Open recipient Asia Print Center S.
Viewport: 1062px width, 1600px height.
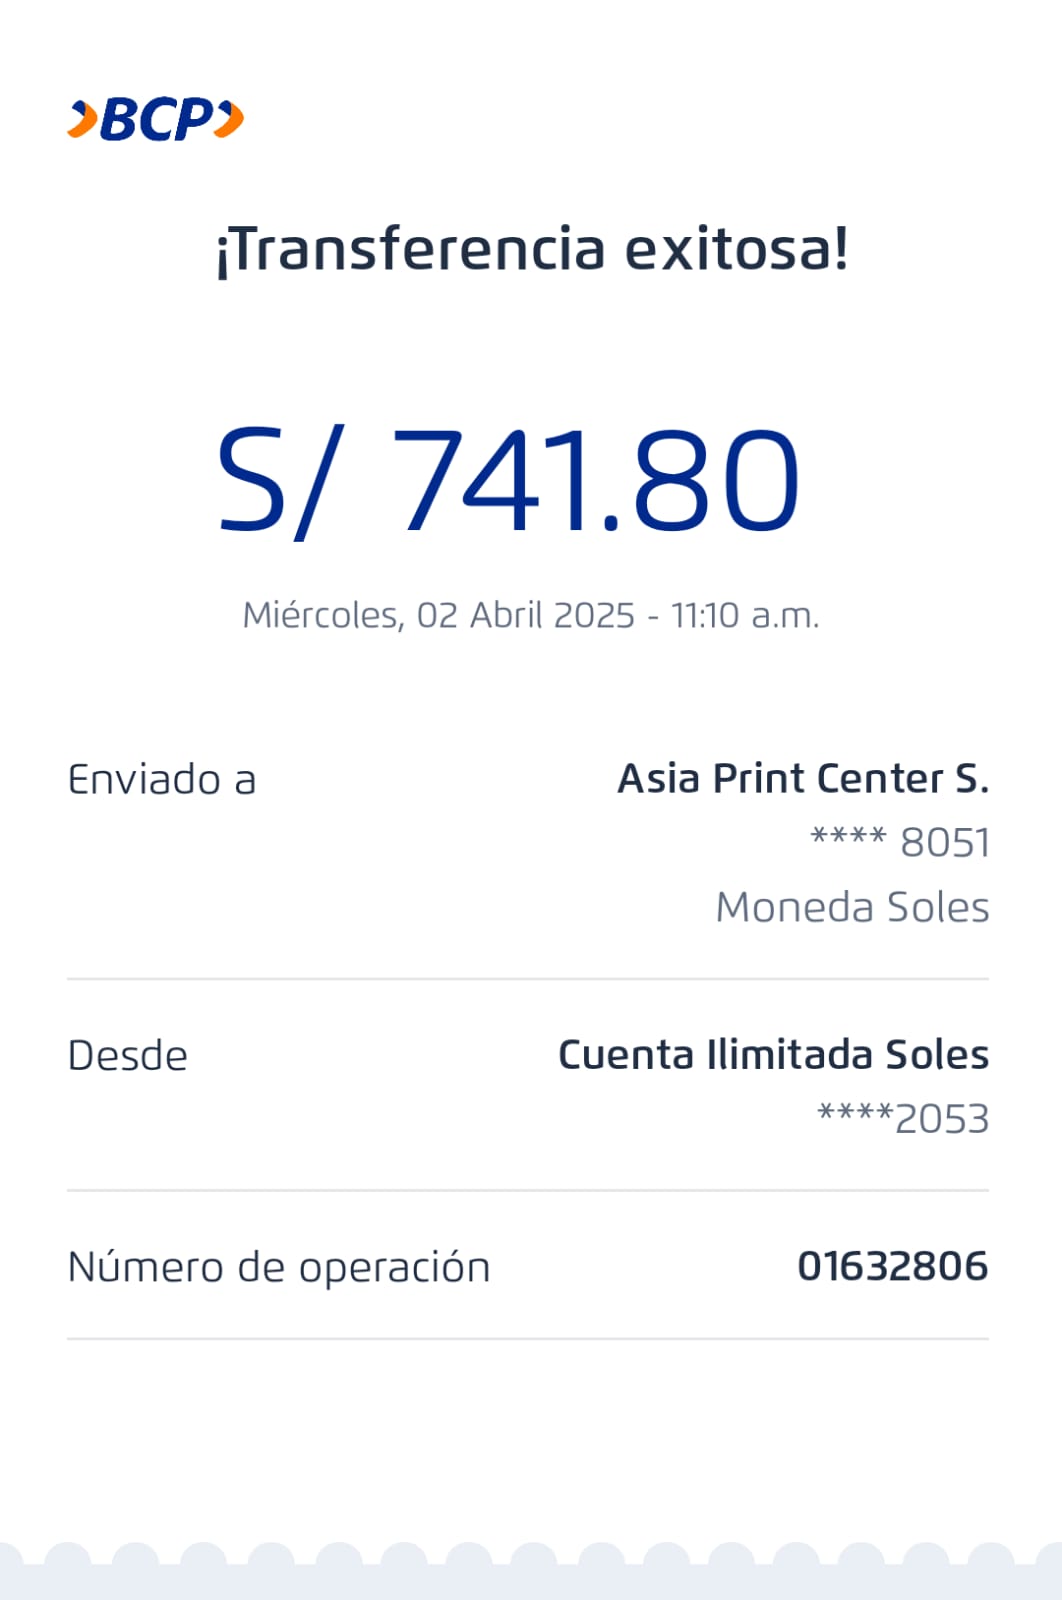pyautogui.click(x=803, y=779)
